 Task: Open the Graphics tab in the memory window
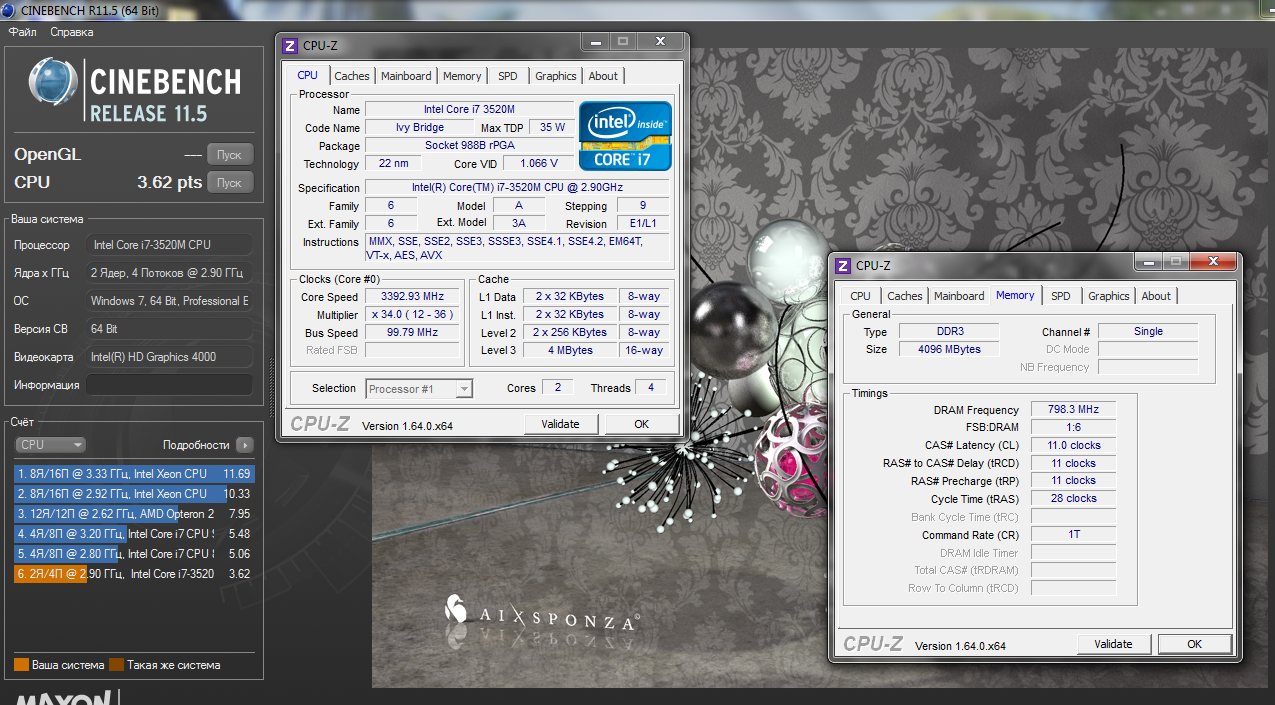pos(1108,296)
